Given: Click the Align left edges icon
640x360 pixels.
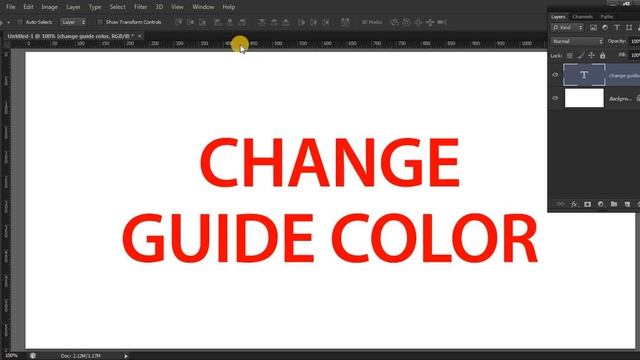Looking at the screenshot, I should 218,22.
